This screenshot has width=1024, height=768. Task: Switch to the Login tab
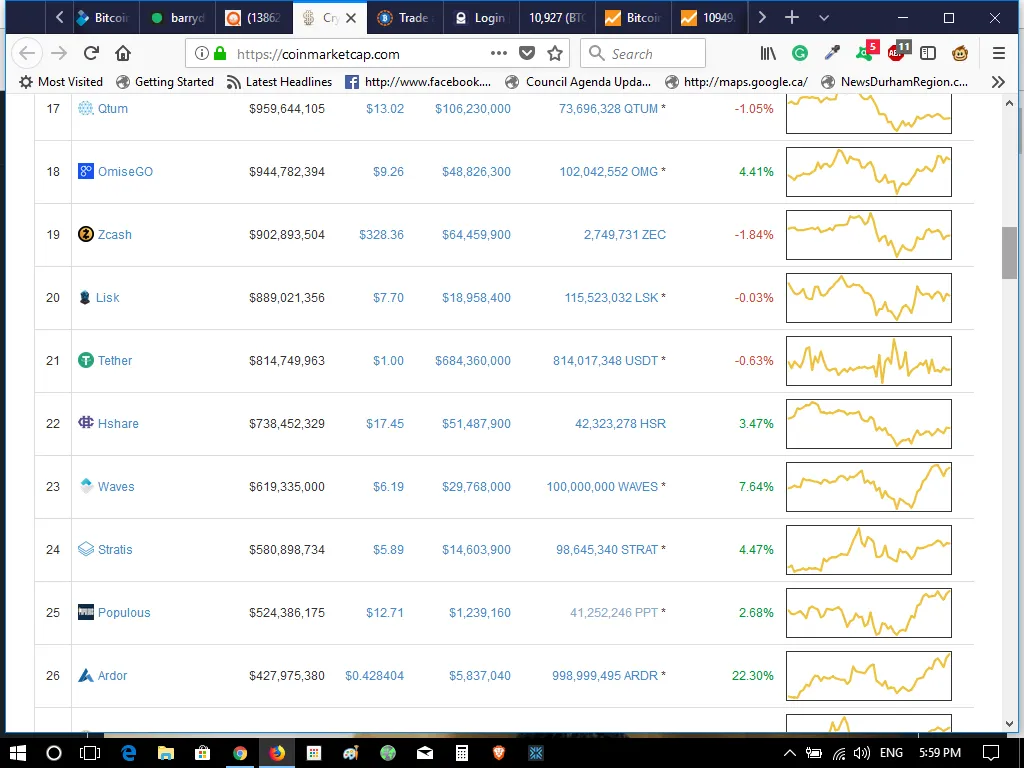click(x=481, y=18)
